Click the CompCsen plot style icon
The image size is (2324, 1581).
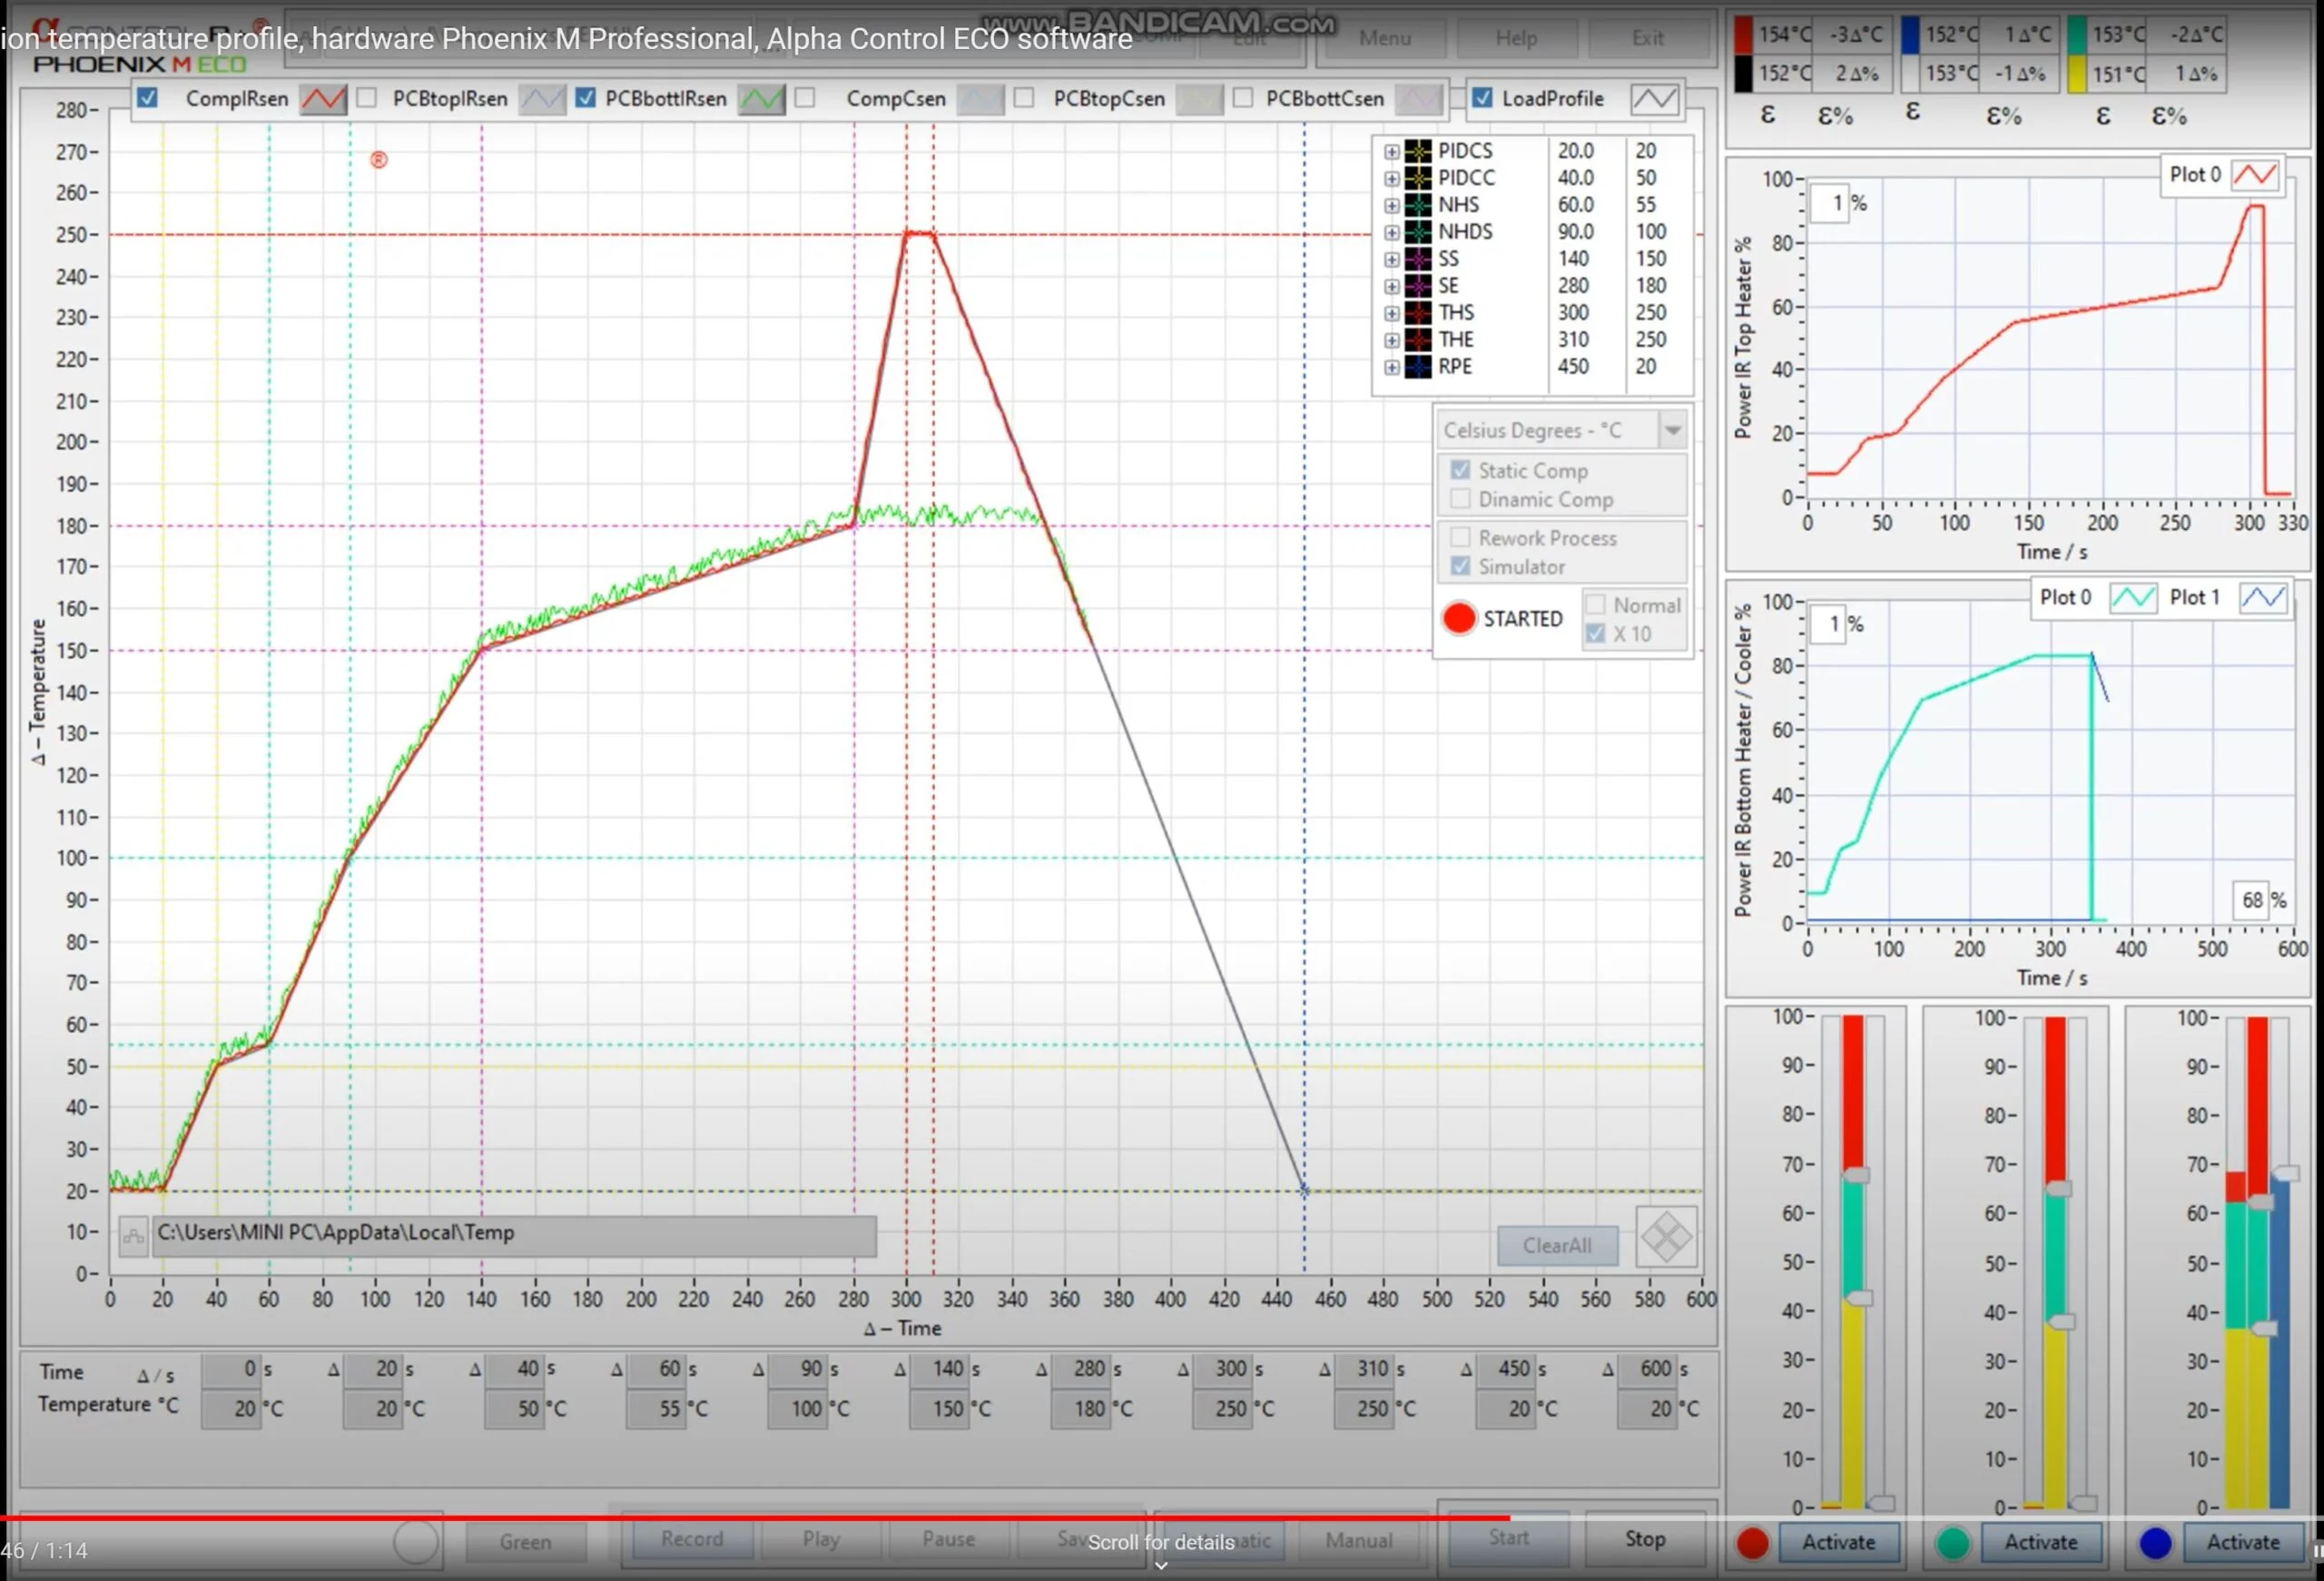[x=980, y=99]
